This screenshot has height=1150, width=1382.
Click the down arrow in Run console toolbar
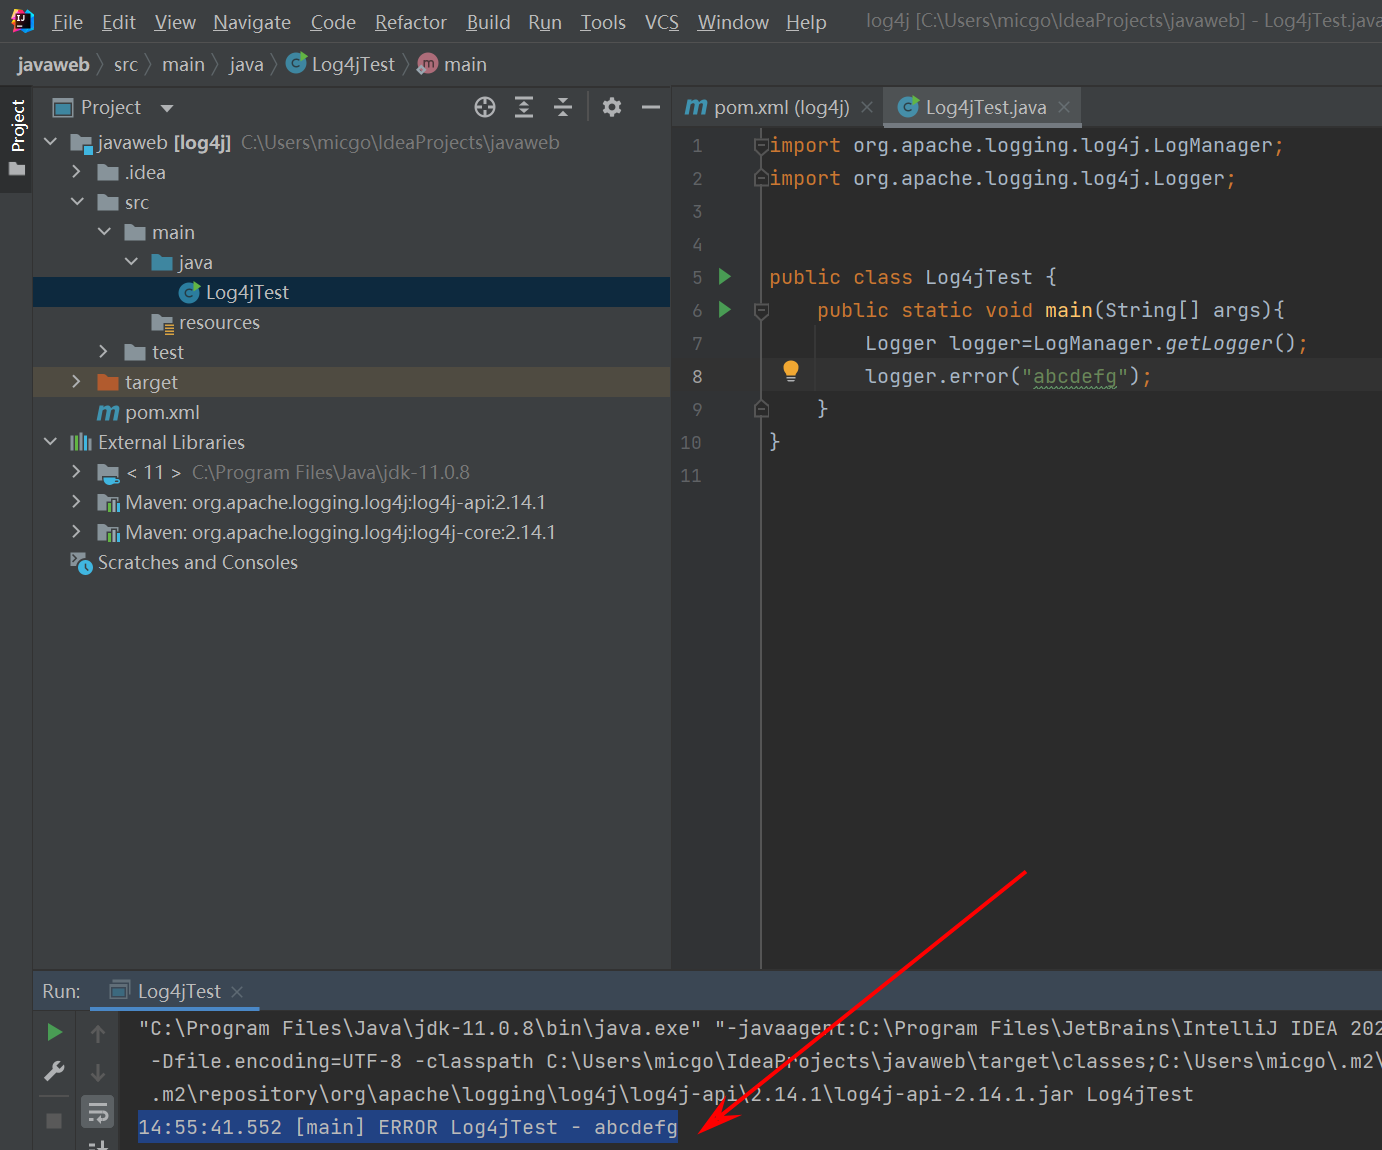(98, 1073)
